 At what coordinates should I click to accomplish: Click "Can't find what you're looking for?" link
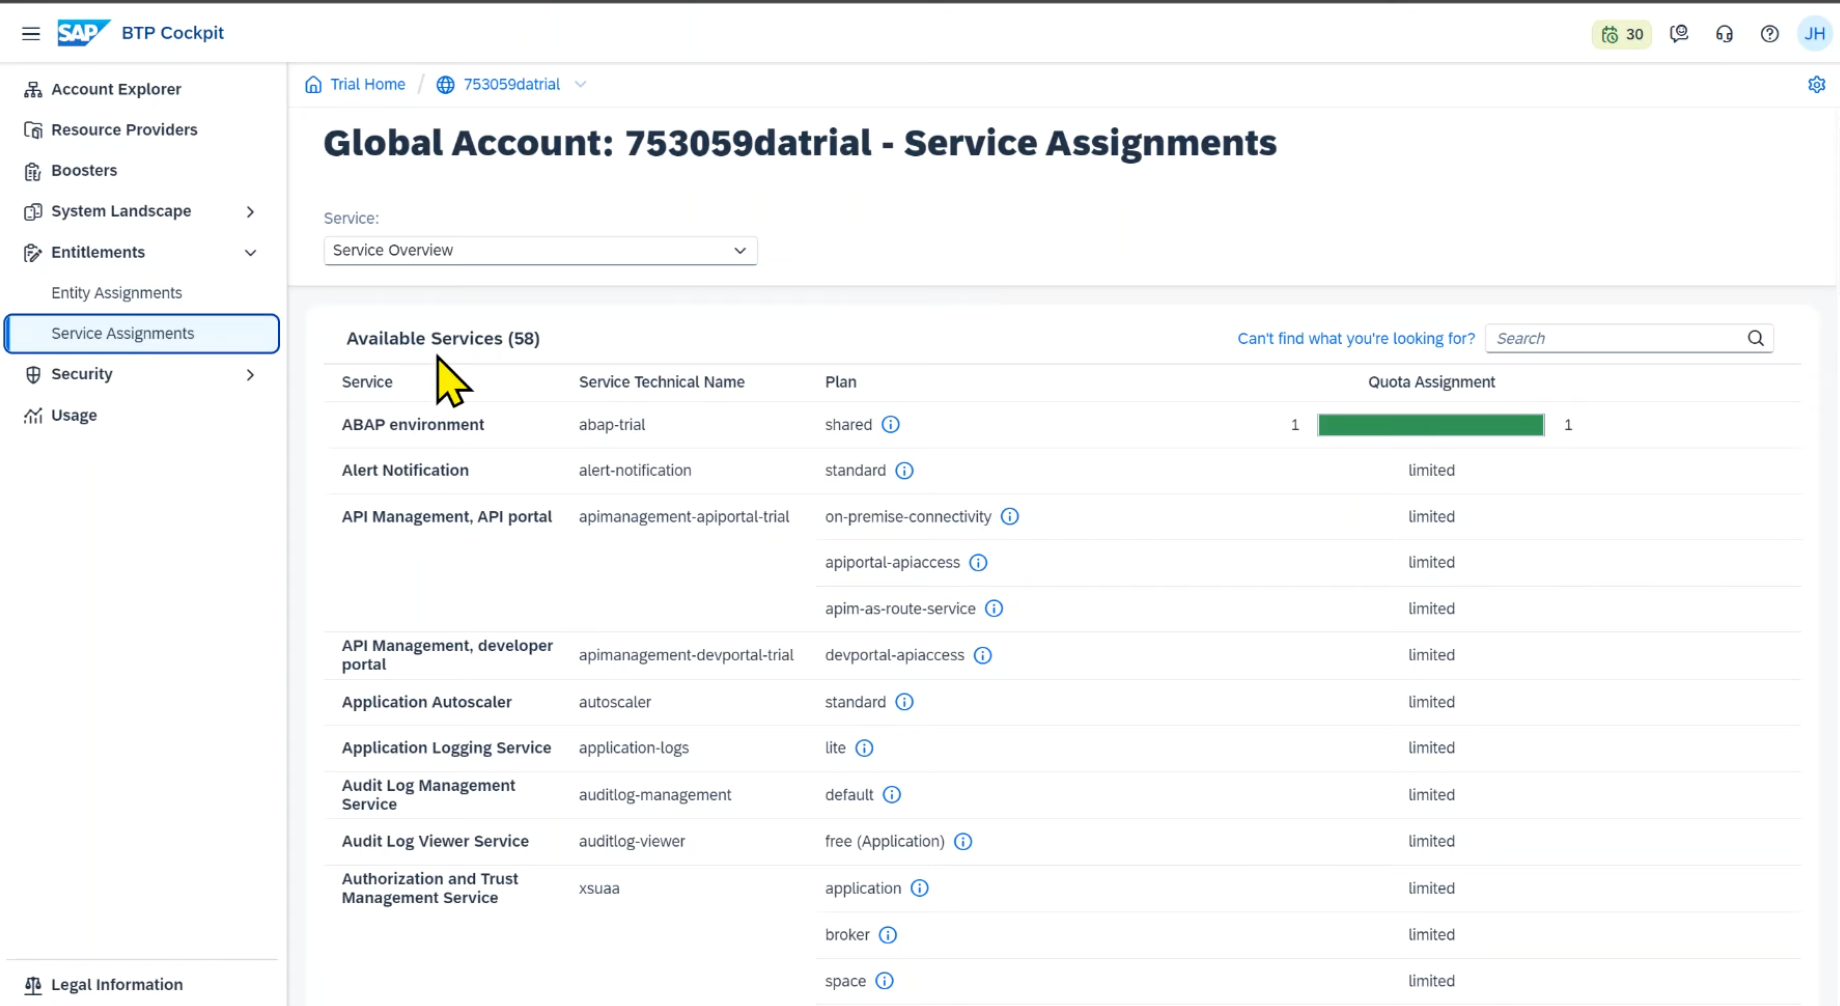click(1356, 339)
